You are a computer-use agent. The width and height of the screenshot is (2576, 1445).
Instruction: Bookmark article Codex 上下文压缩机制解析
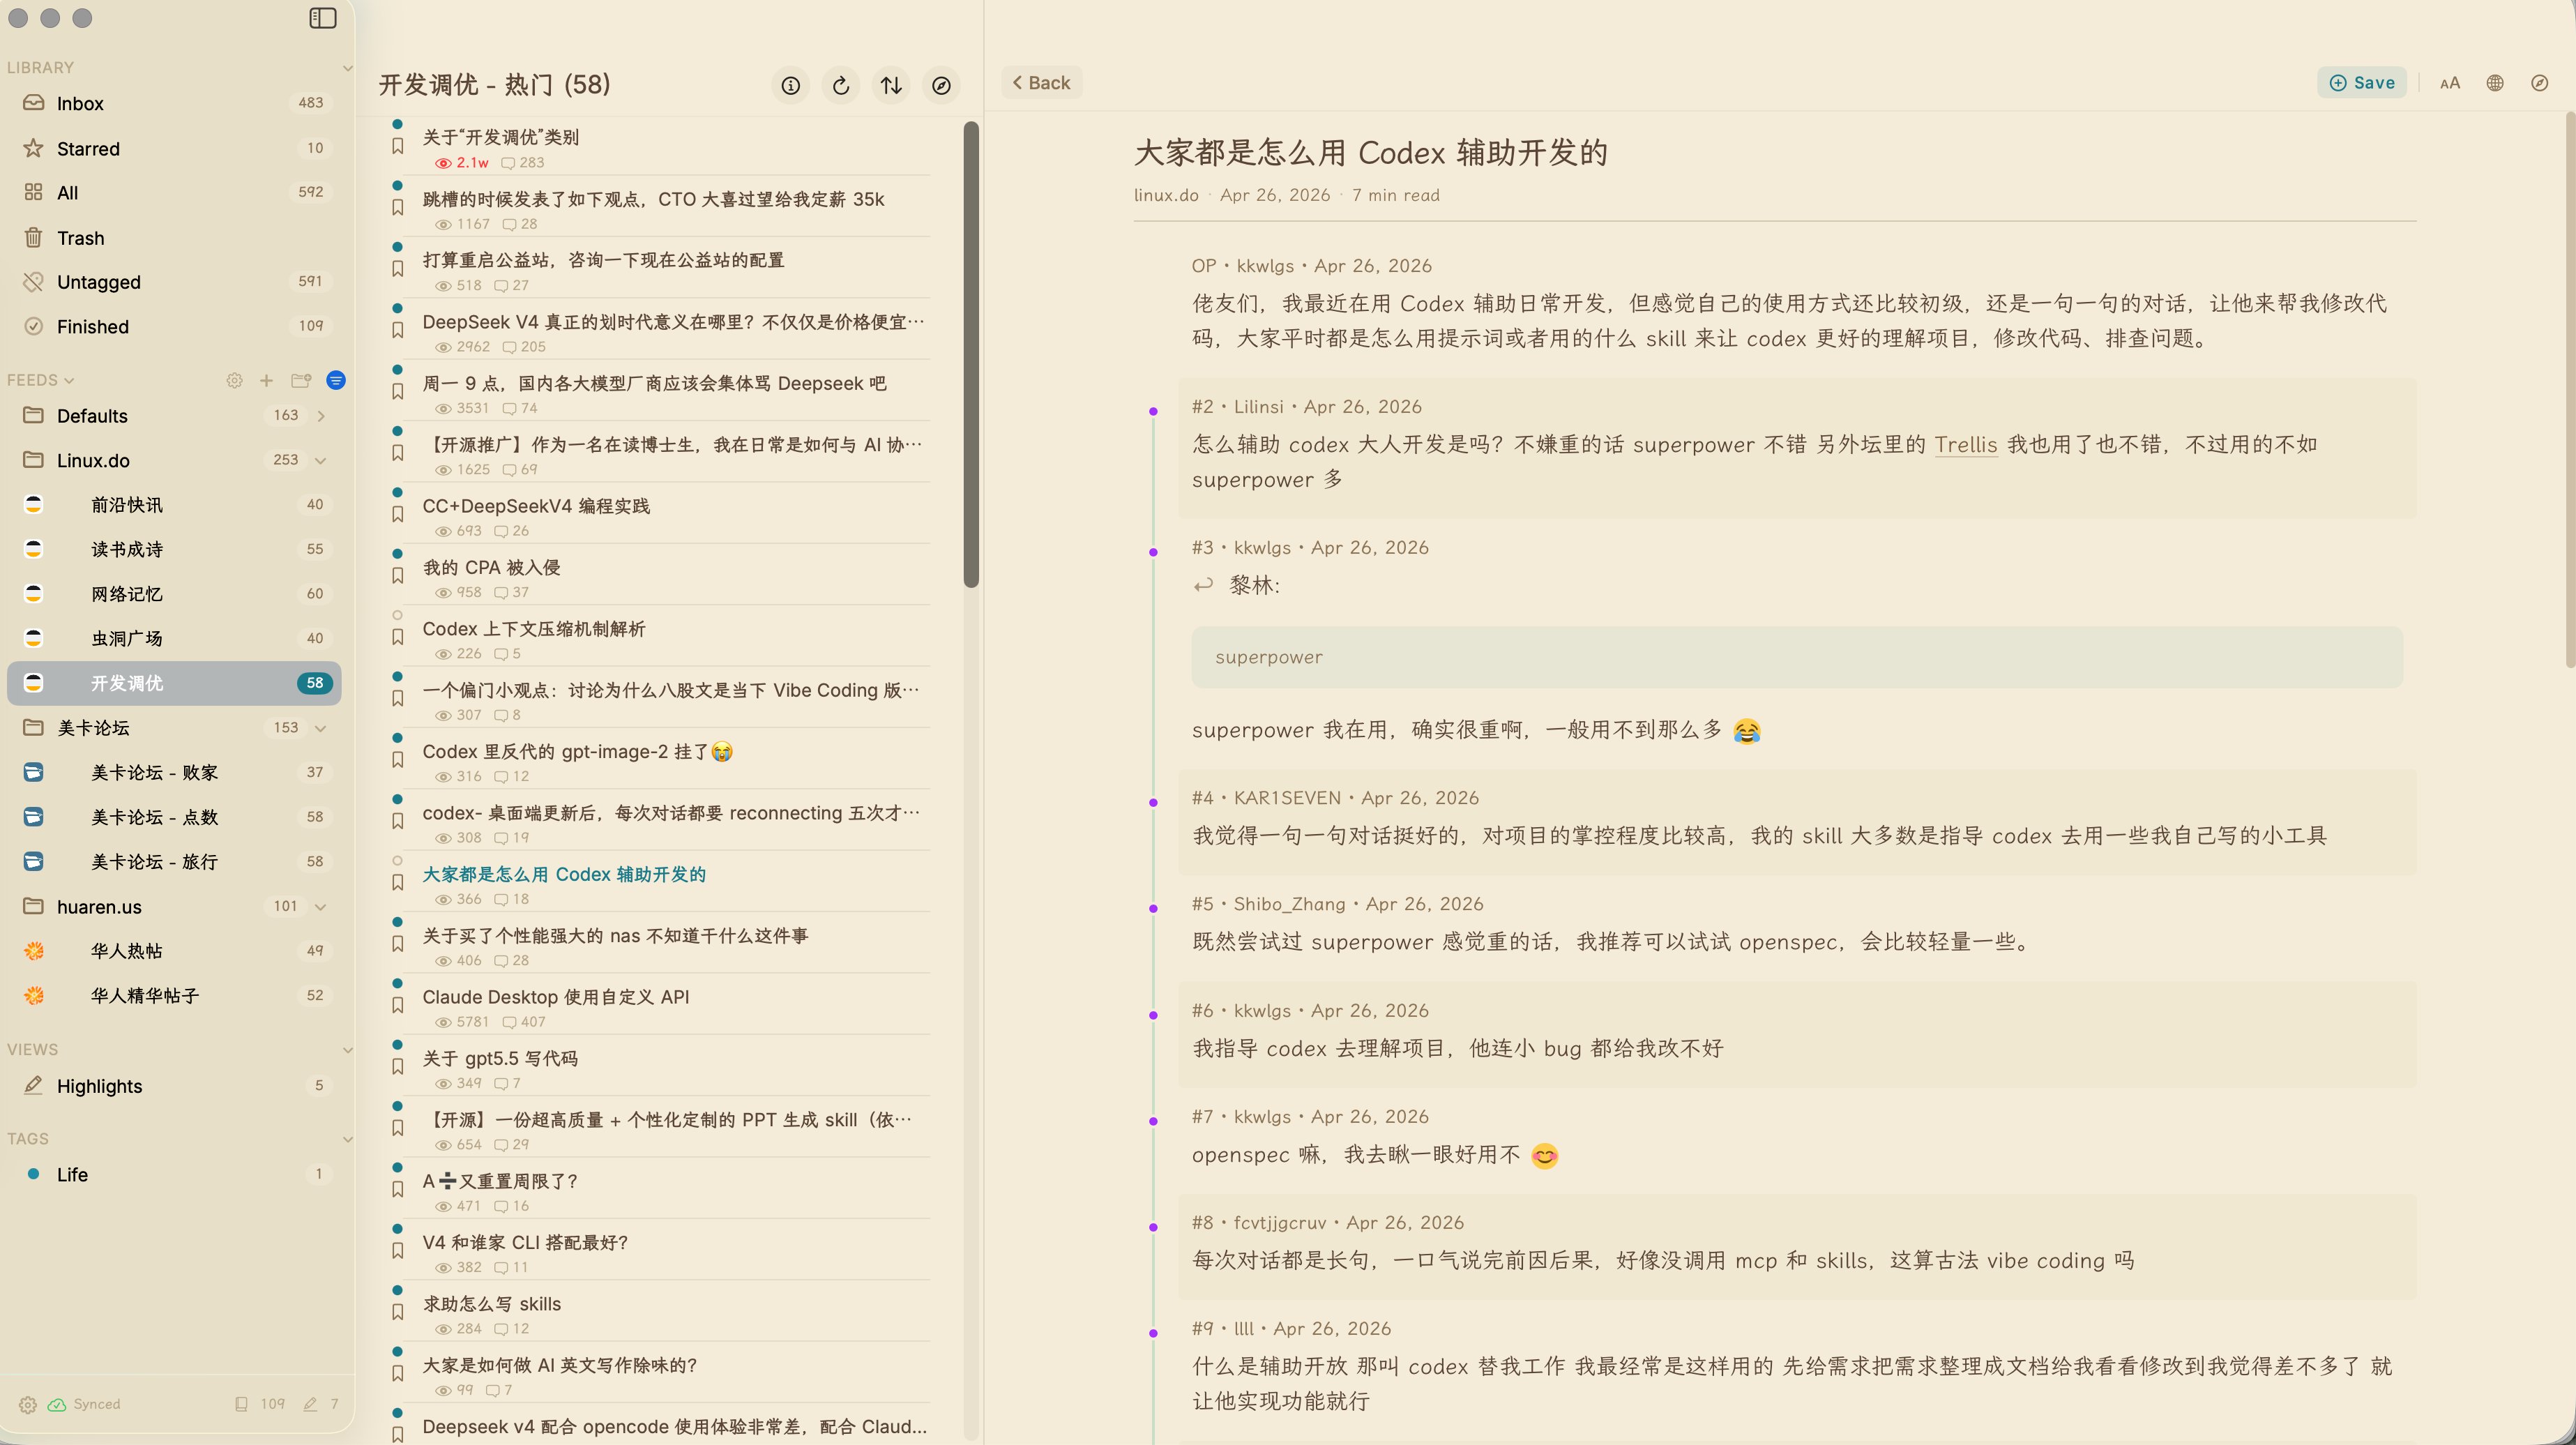coord(397,637)
